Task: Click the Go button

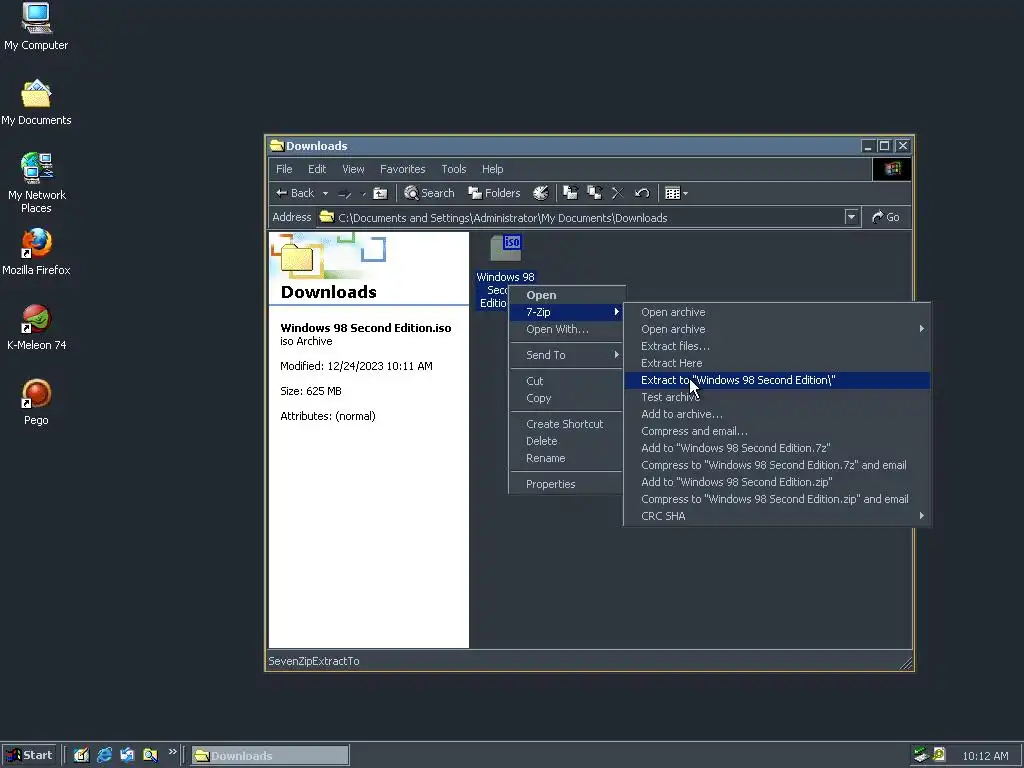Action: (886, 217)
